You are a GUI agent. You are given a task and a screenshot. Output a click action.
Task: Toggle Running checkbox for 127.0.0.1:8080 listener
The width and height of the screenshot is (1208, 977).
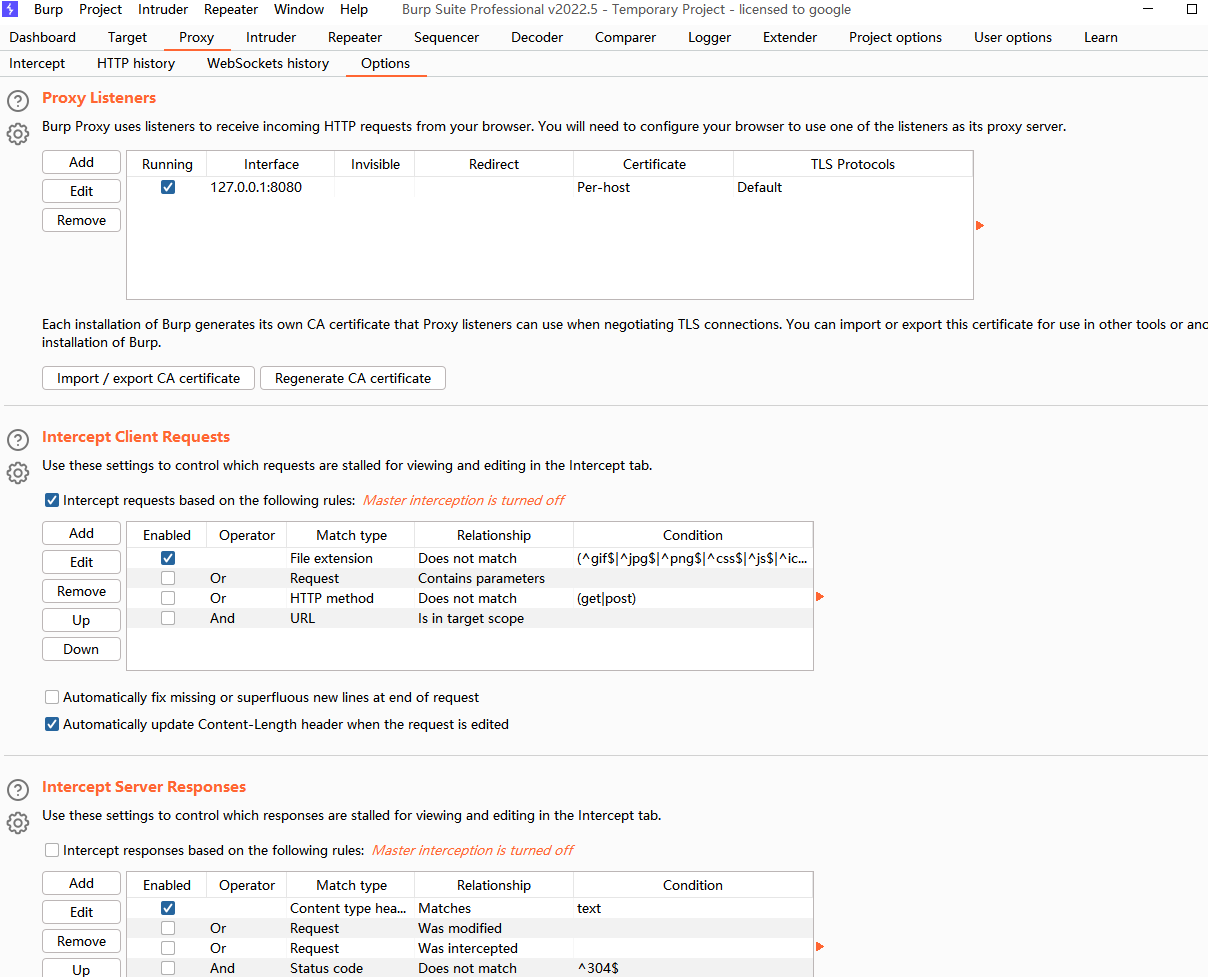[x=168, y=187]
